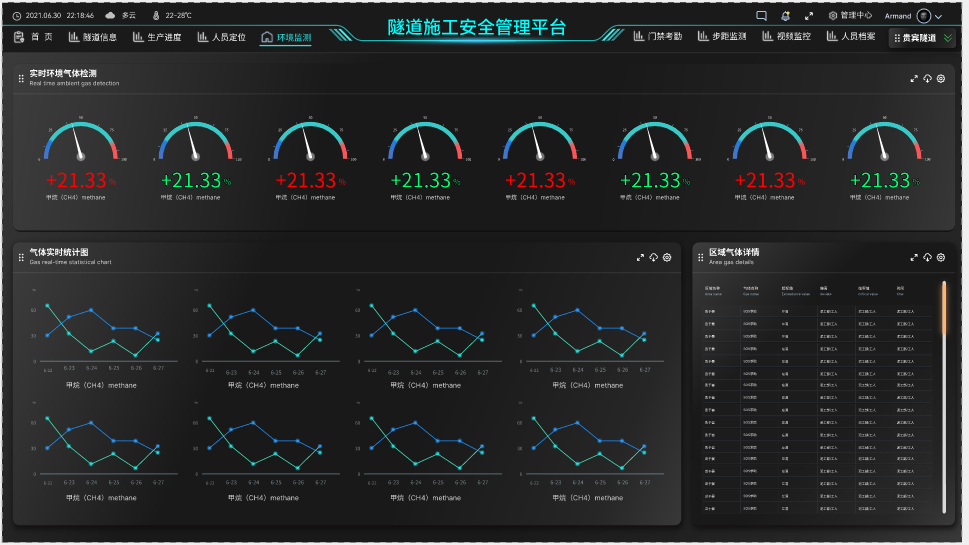The image size is (969, 545).
Task: Navigate to the 首页 home page
Action: tap(34, 37)
